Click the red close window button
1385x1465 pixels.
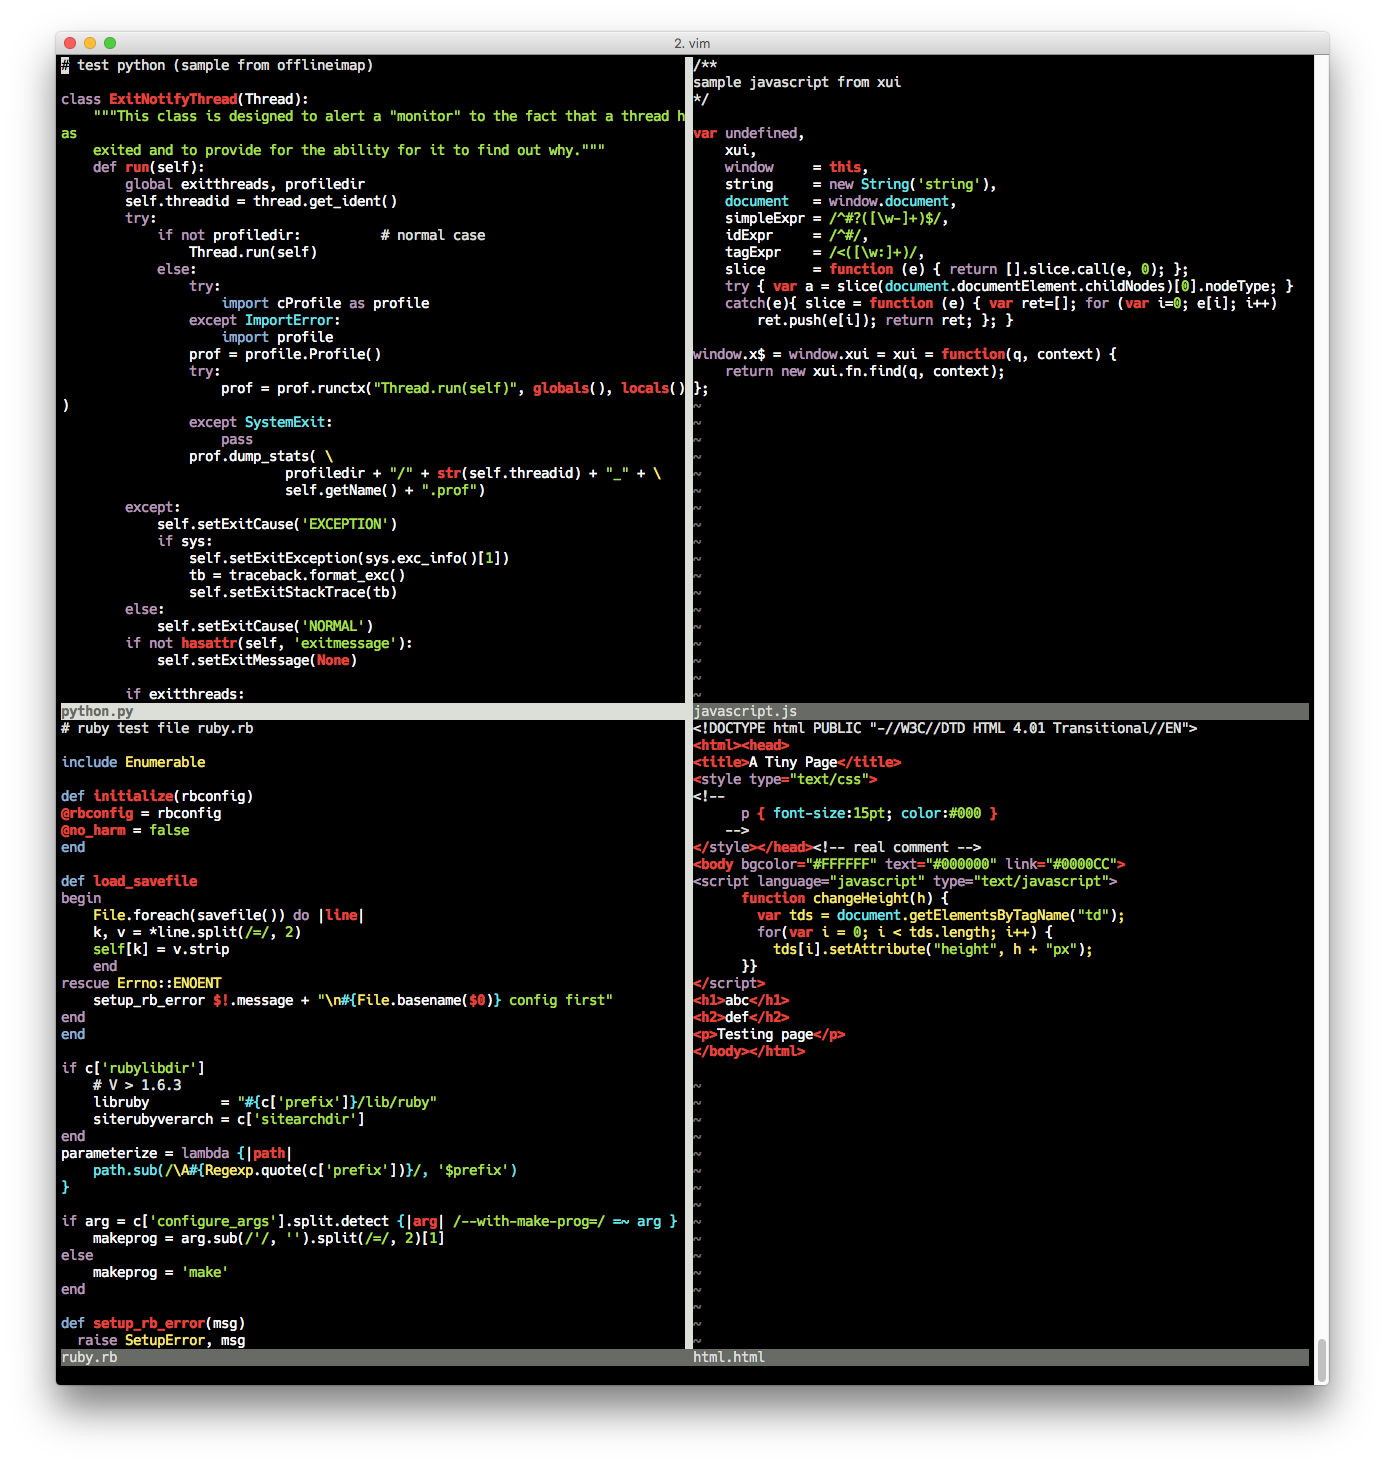[x=70, y=43]
